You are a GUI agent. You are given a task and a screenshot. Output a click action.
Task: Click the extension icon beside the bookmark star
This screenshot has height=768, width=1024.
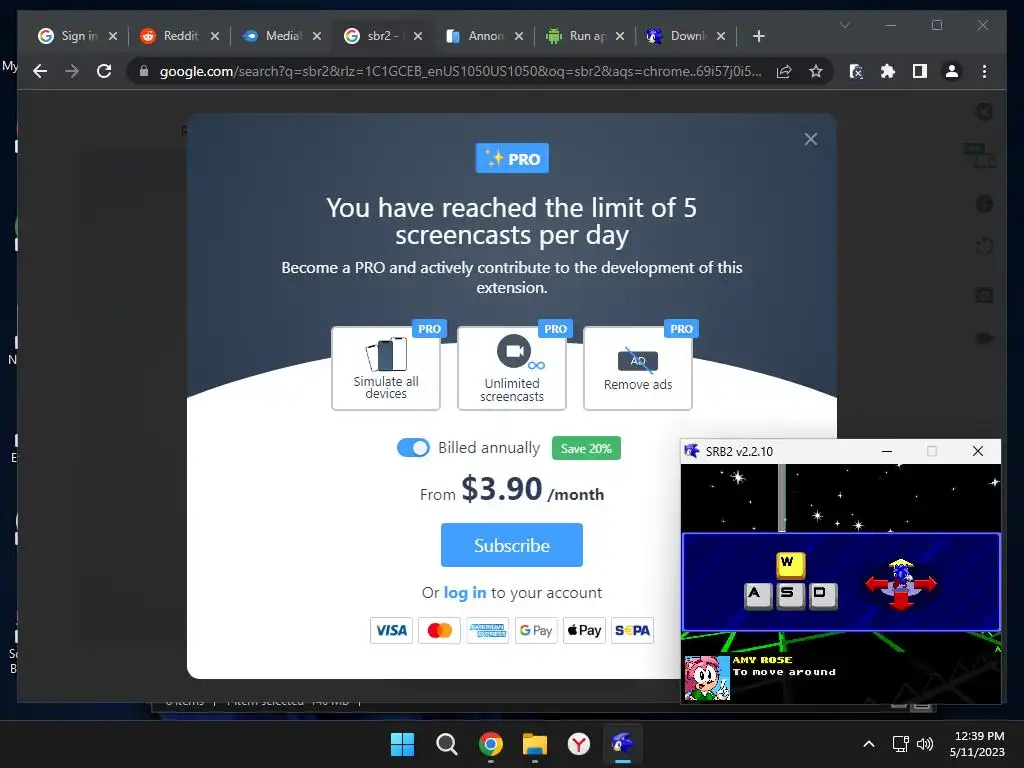point(856,71)
